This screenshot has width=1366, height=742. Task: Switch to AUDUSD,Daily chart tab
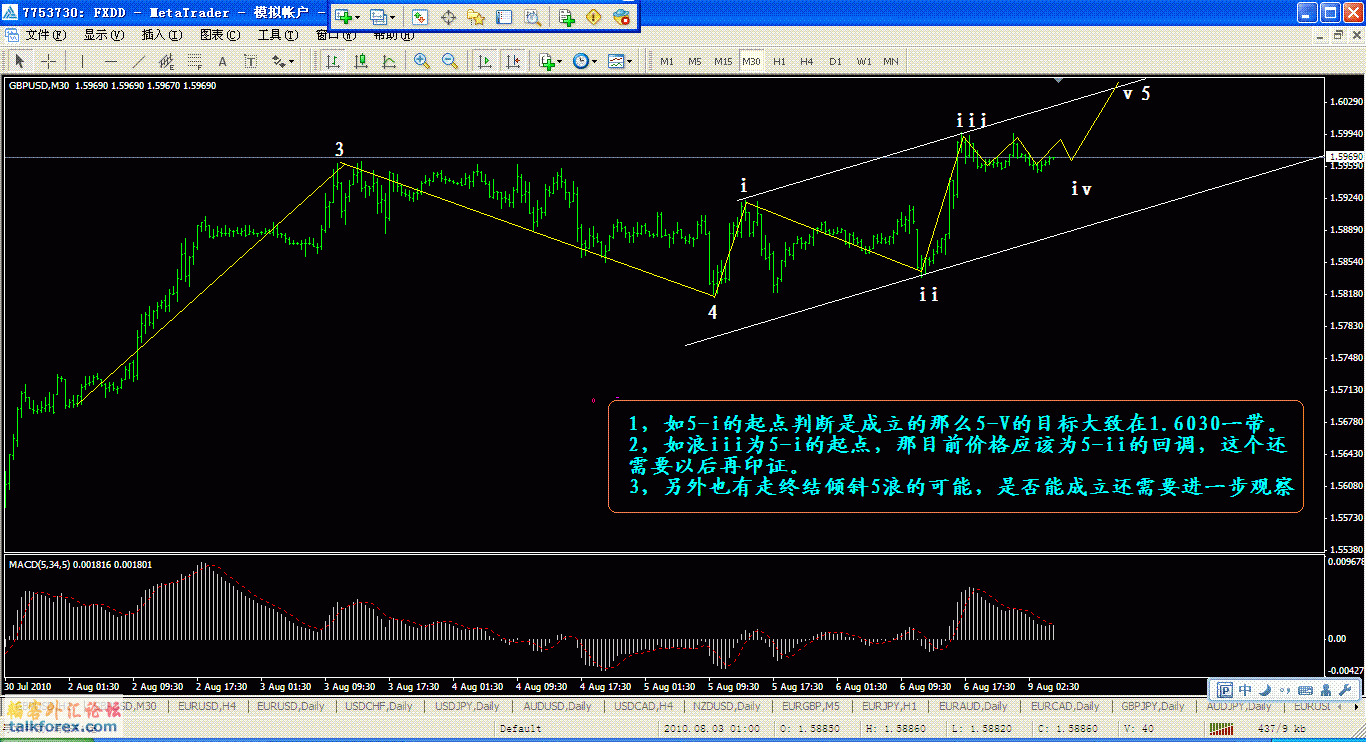click(556, 706)
